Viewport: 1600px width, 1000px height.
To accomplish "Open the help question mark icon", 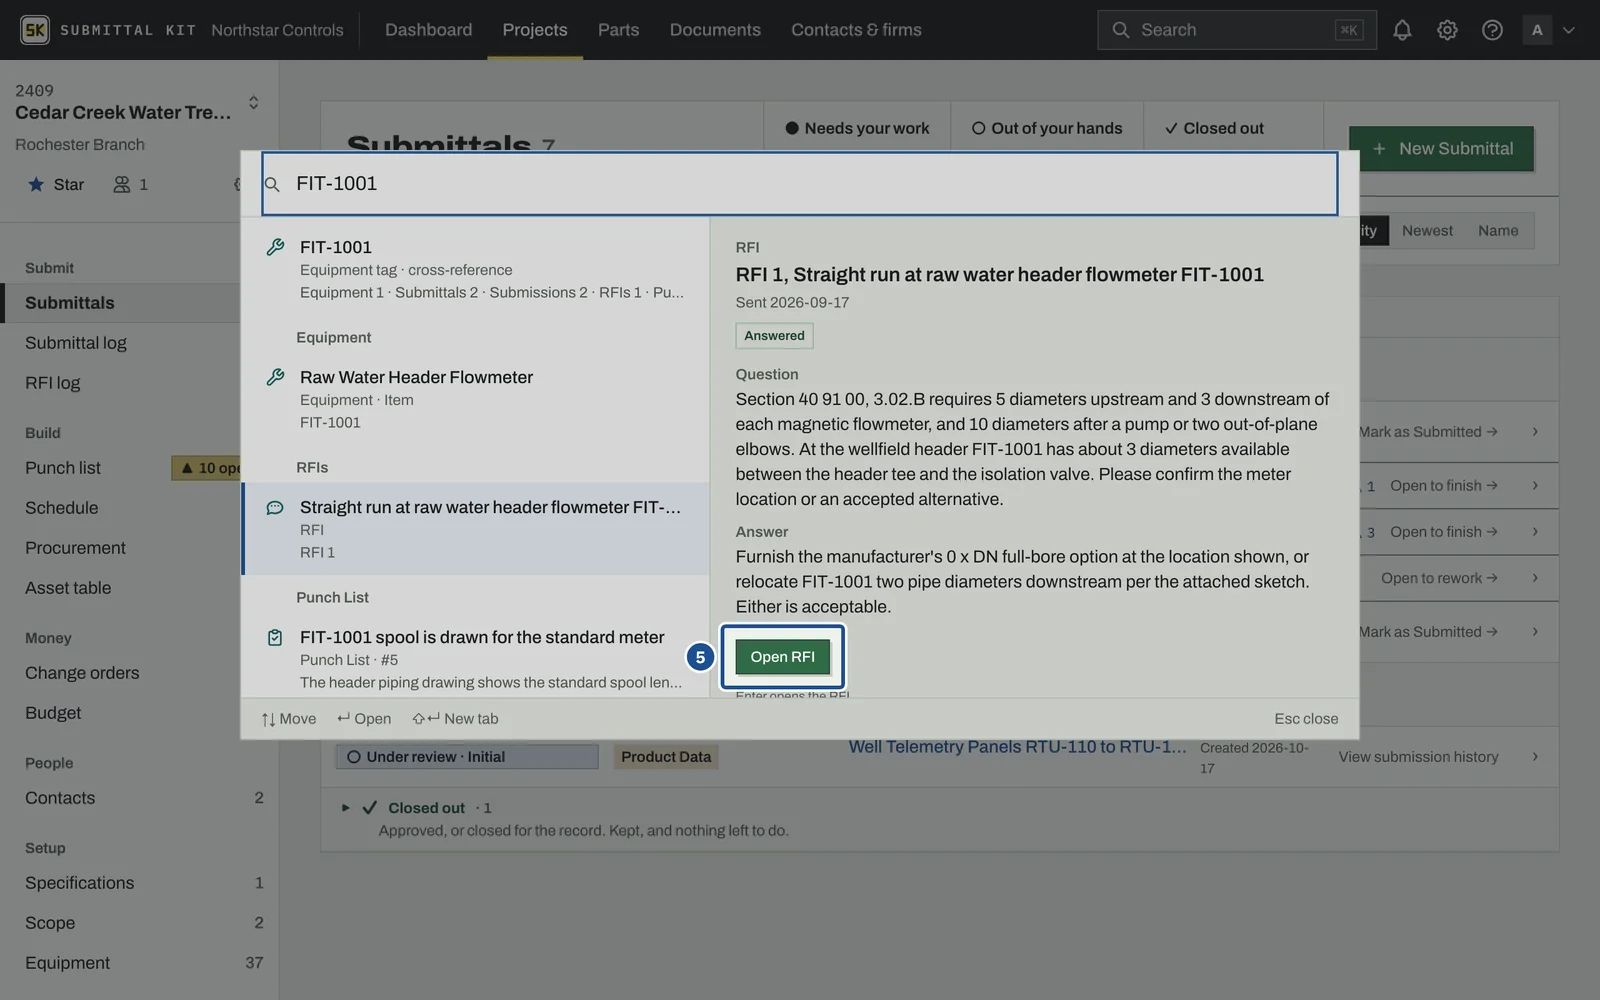I will click(x=1492, y=30).
